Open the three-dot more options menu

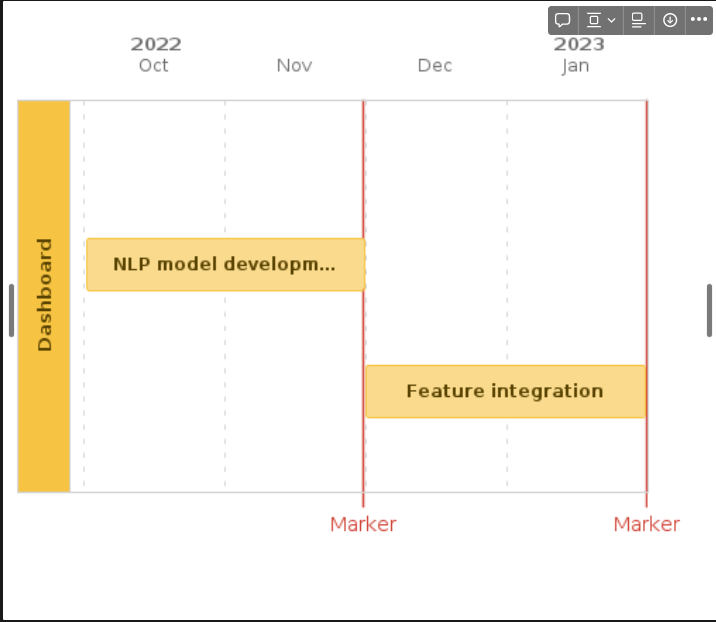pos(698,20)
